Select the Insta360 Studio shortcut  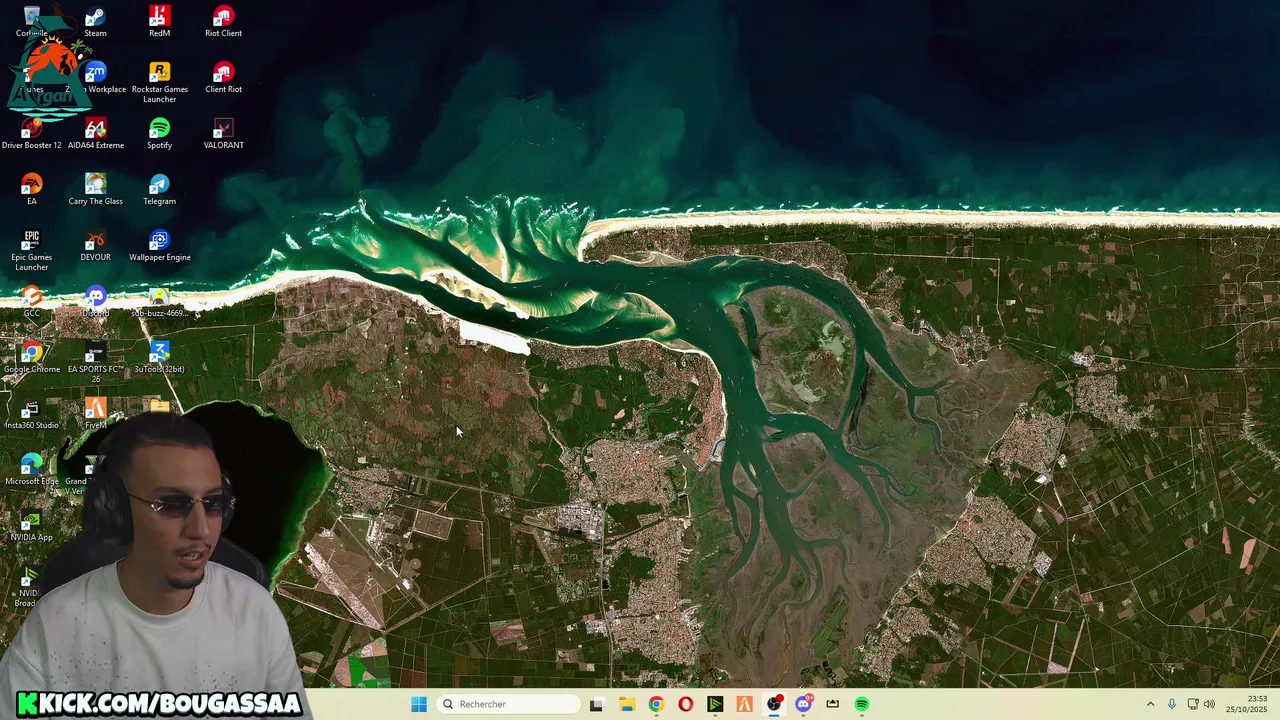pyautogui.click(x=31, y=414)
